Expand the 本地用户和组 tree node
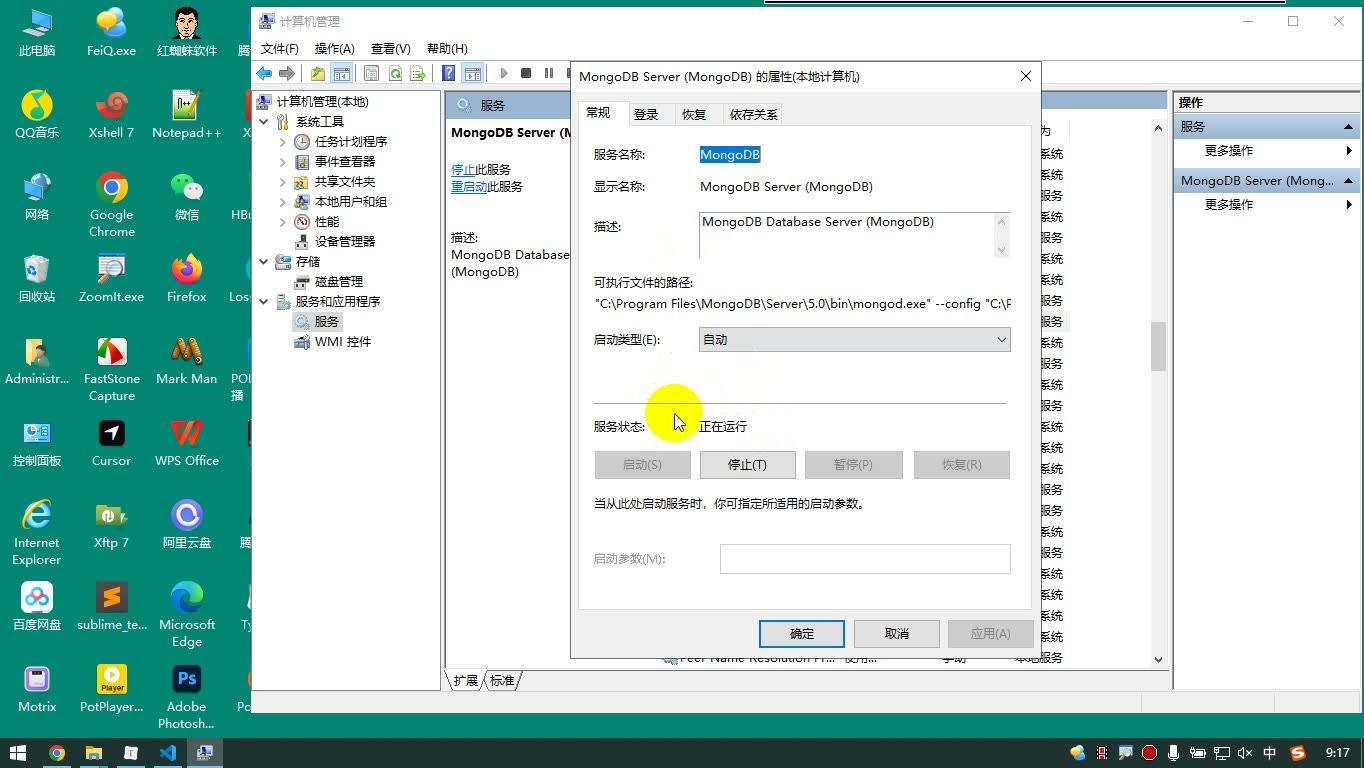Screen dimensions: 1364x768 tap(283, 202)
